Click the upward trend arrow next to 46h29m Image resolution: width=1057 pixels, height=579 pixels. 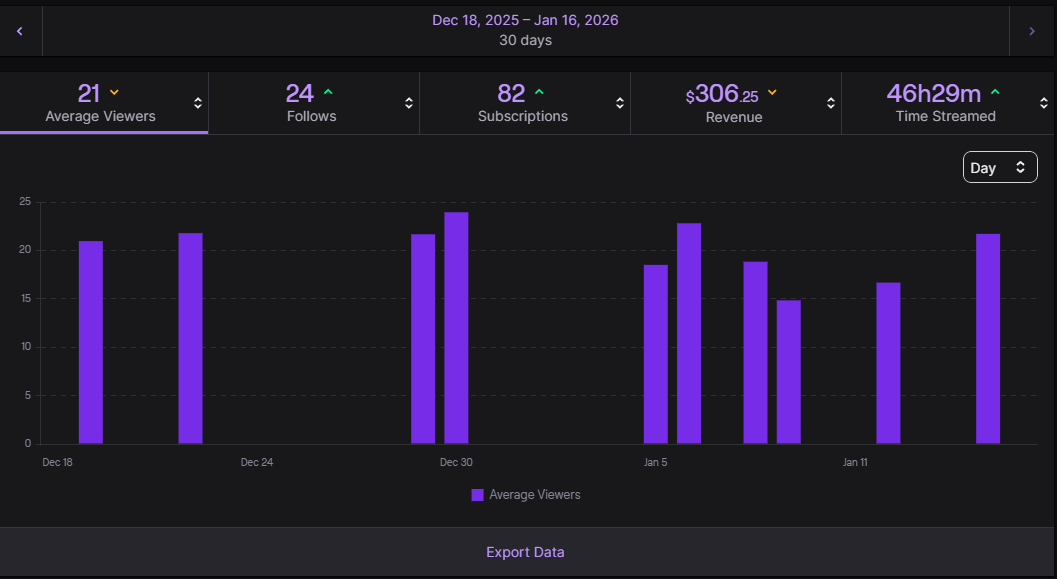pyautogui.click(x=996, y=92)
